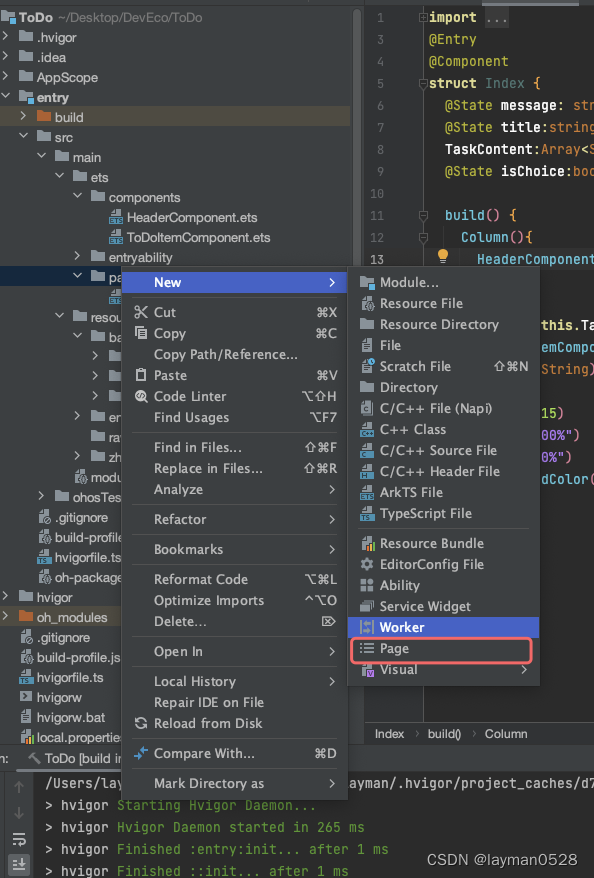Click scroll-to-end icon in build console
594x878 pixels.
[x=18, y=864]
